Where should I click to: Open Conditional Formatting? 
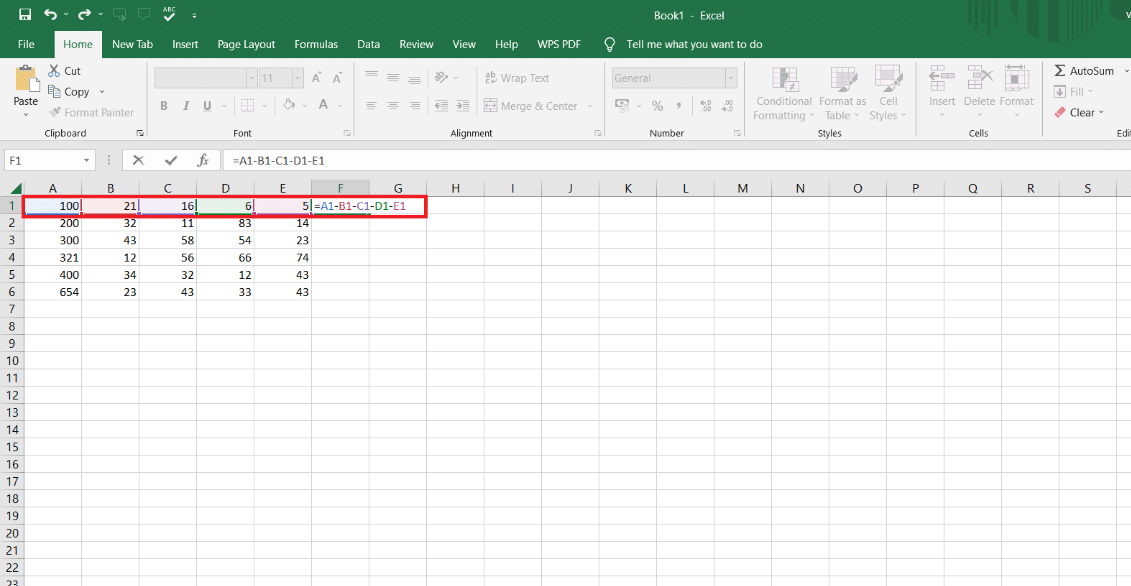point(783,93)
